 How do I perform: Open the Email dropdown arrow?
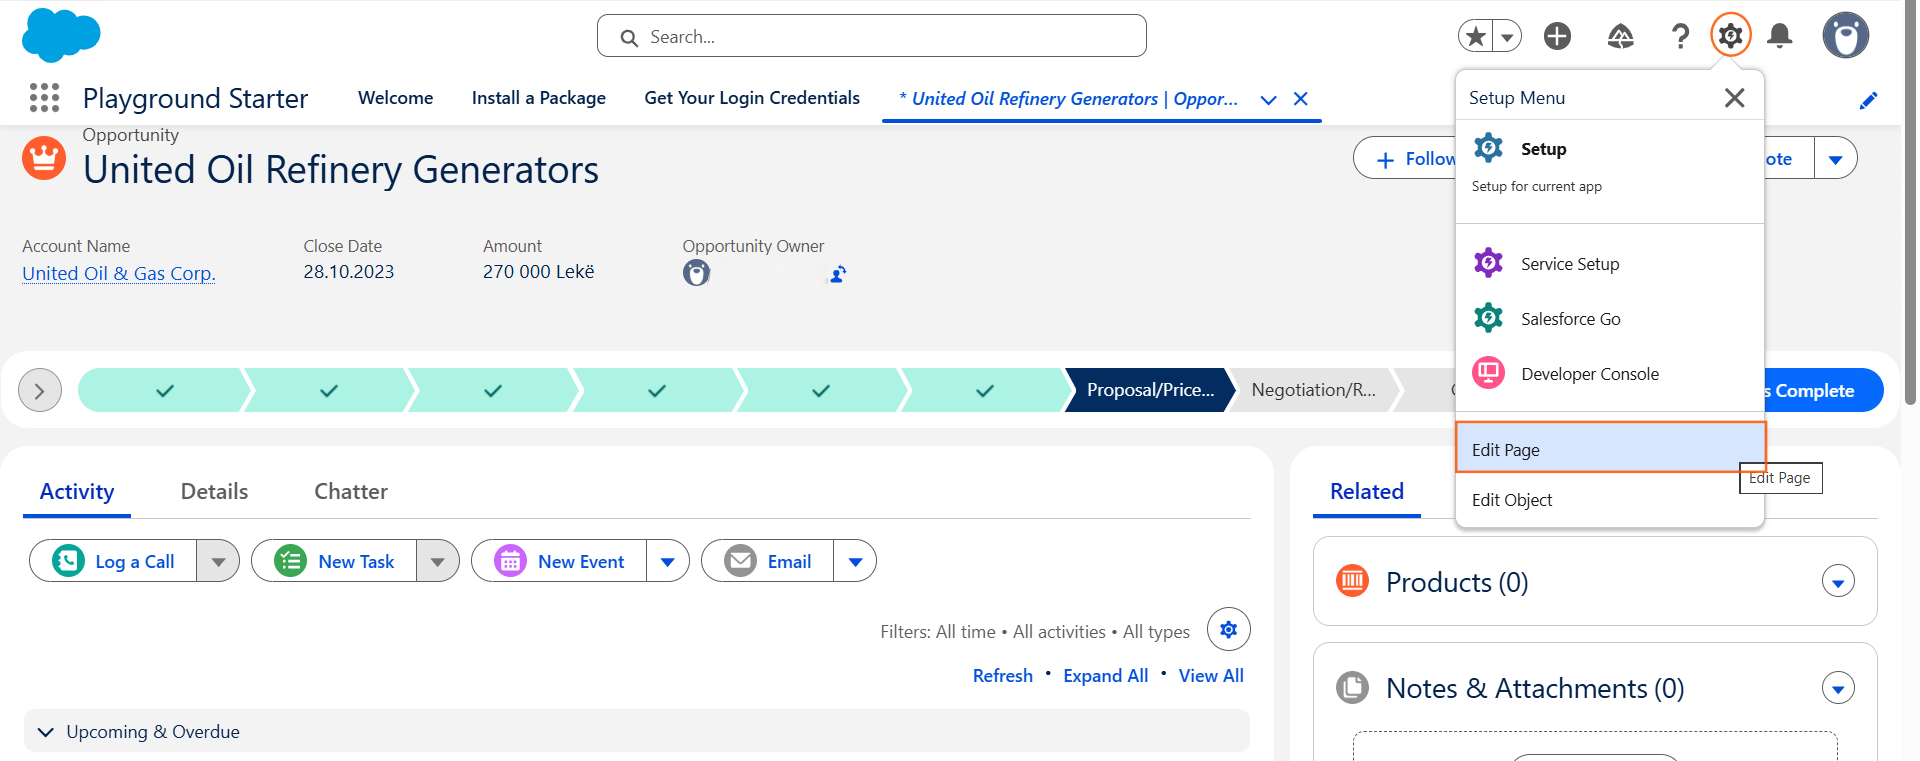855,561
